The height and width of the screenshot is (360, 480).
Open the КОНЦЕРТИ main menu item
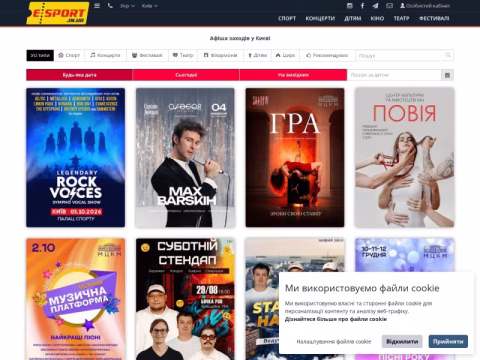coord(320,18)
